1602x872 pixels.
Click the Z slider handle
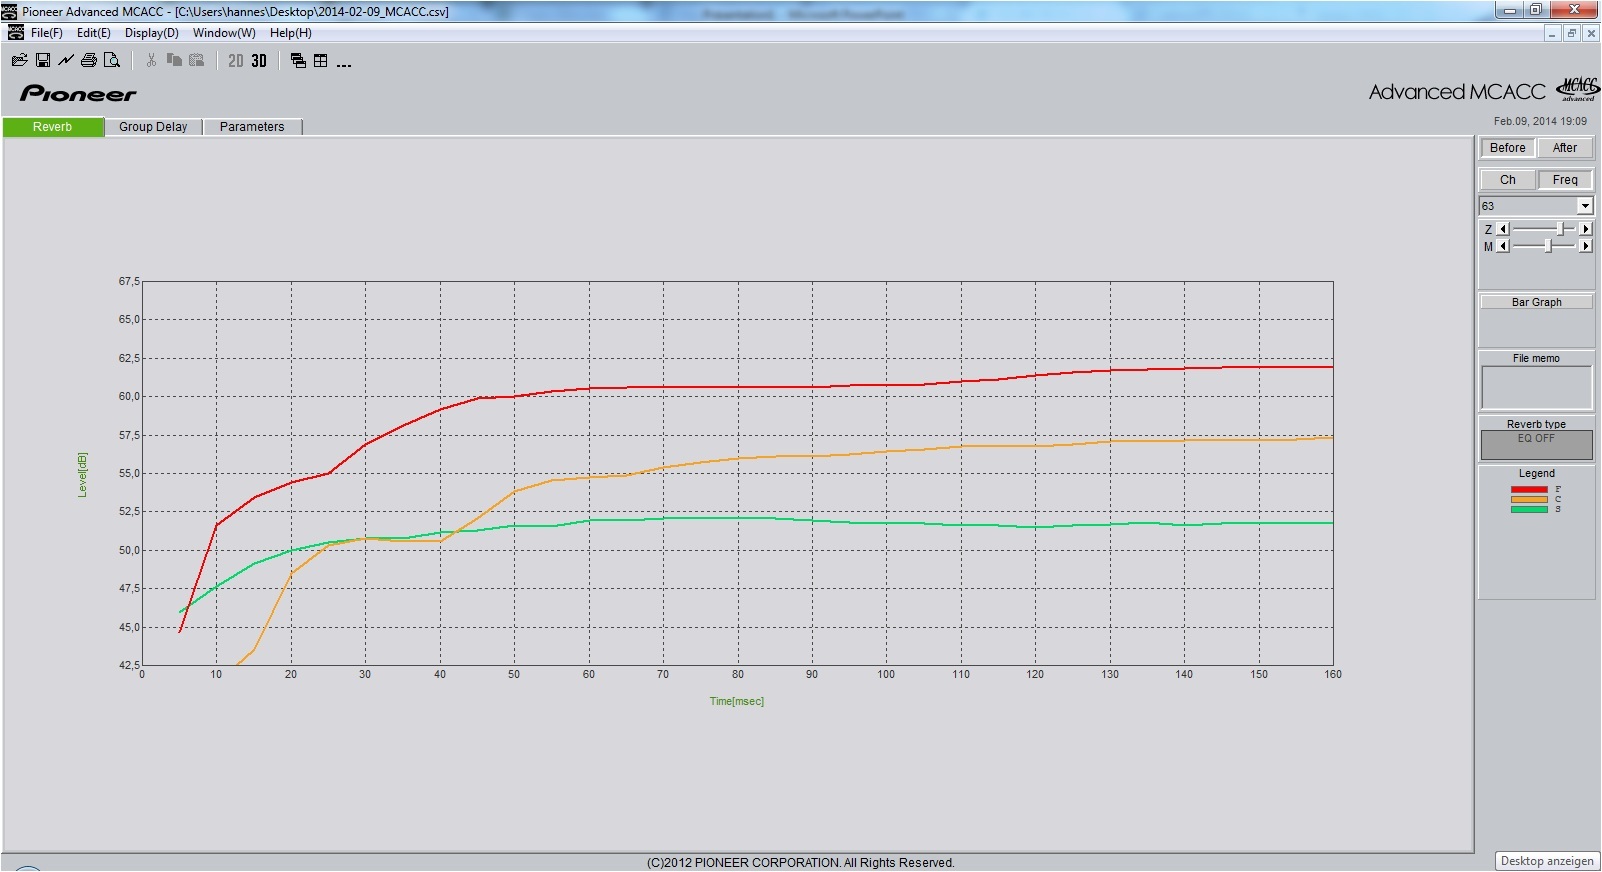click(x=1559, y=229)
